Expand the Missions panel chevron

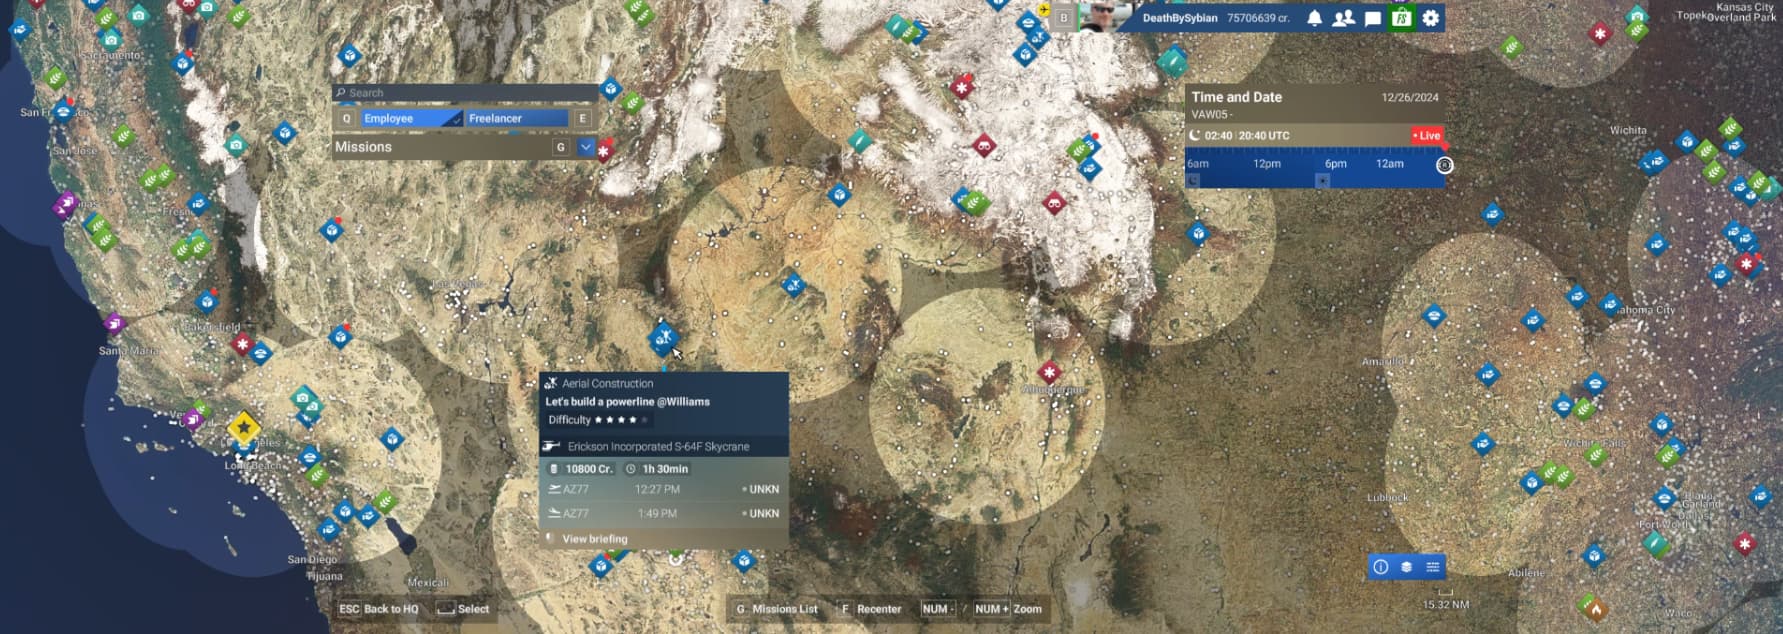pyautogui.click(x=586, y=147)
